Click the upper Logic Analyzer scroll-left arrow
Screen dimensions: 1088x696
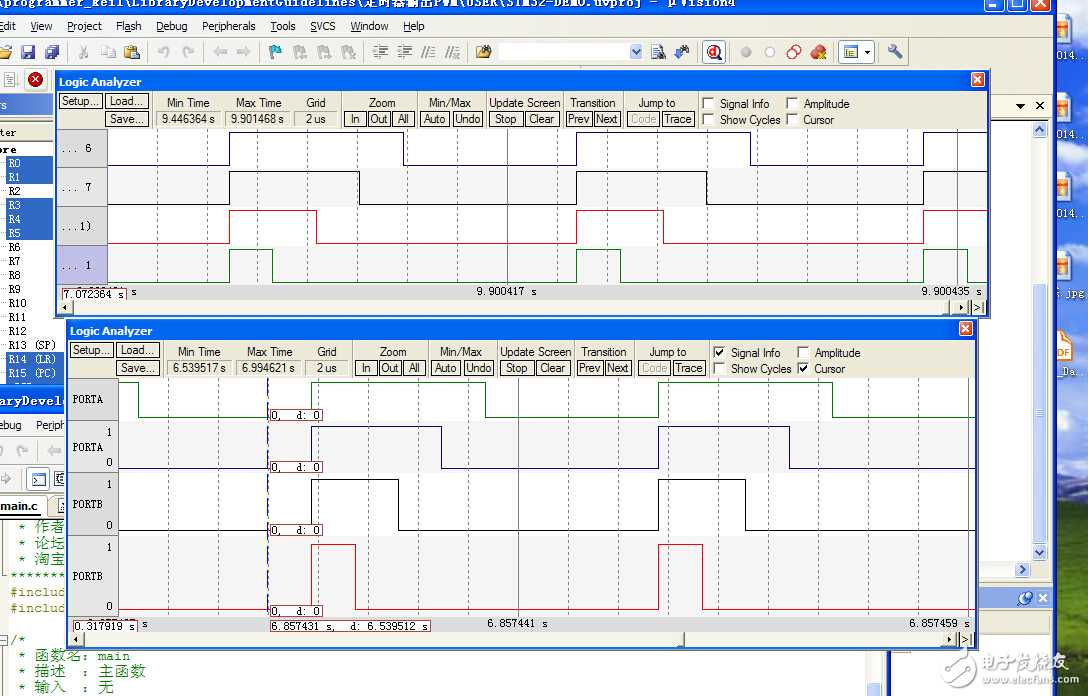coord(65,307)
